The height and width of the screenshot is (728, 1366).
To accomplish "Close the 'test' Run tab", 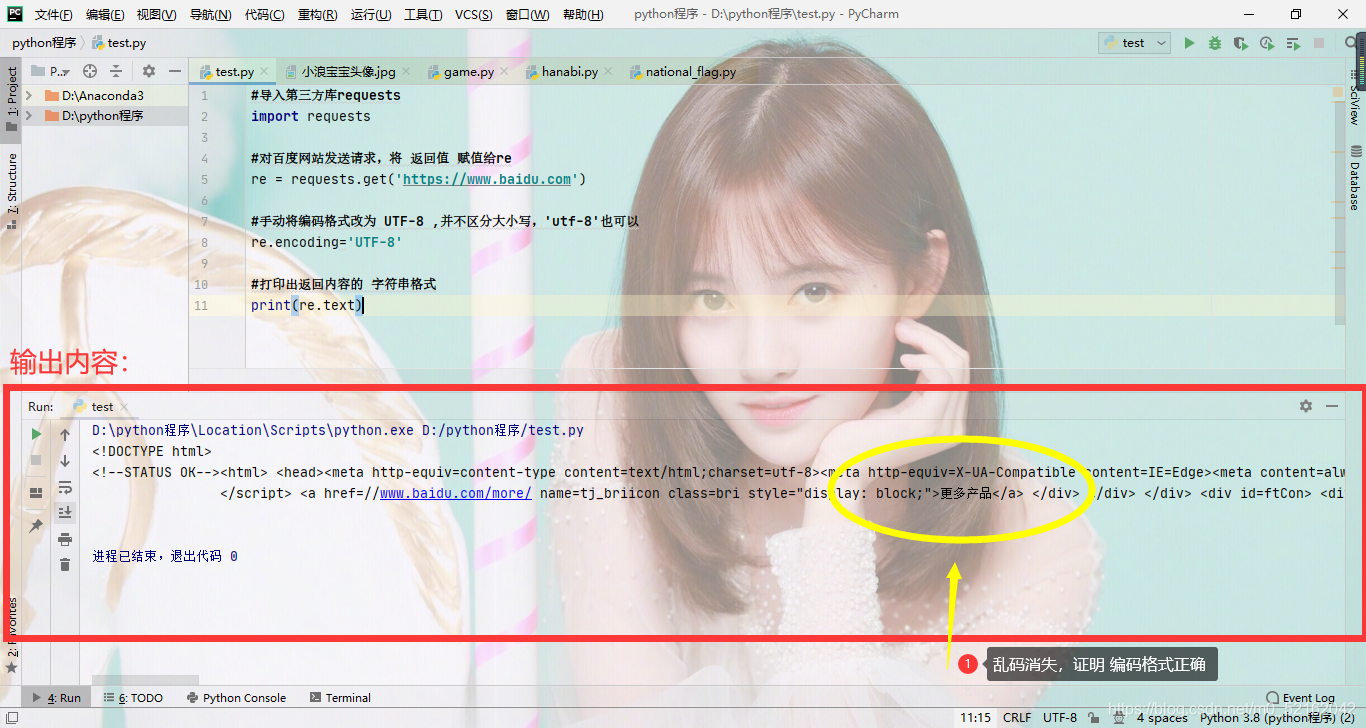I will pyautogui.click(x=124, y=407).
